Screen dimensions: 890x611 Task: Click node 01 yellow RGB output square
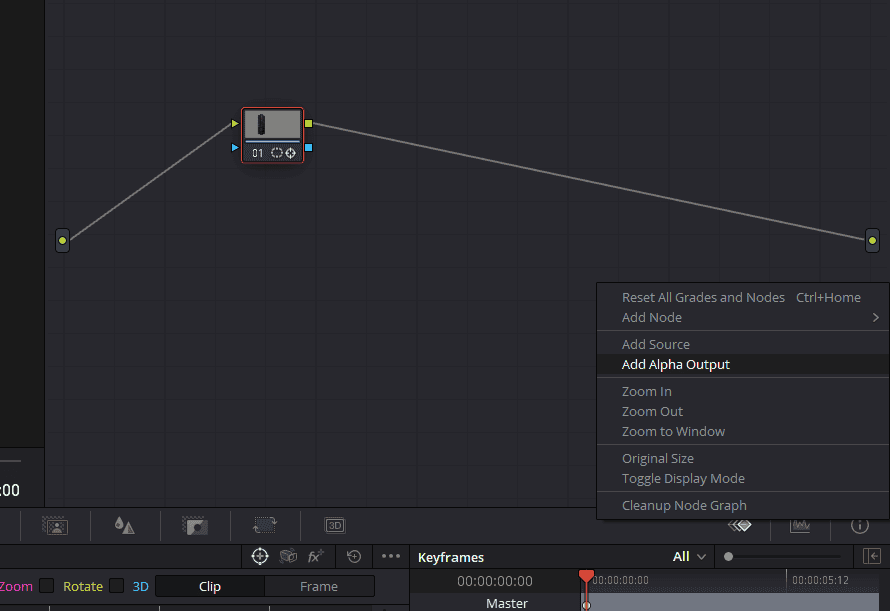(308, 123)
